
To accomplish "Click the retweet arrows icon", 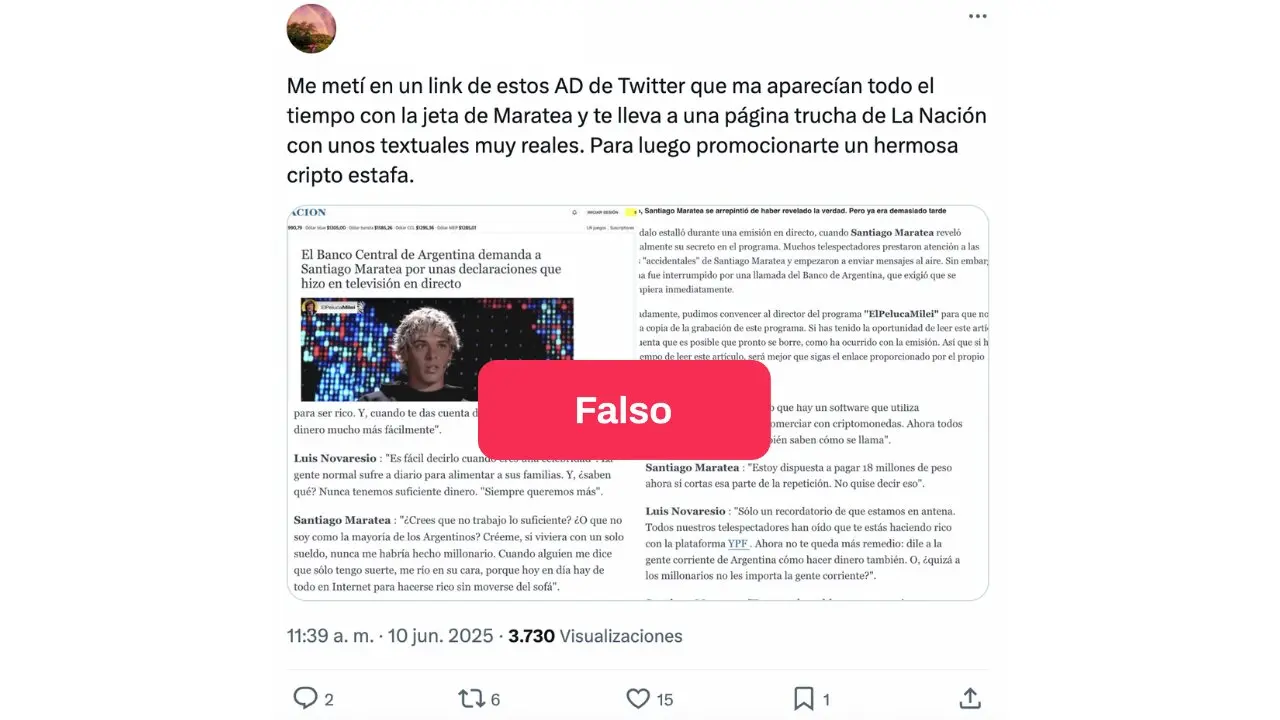I will click(x=471, y=698).
